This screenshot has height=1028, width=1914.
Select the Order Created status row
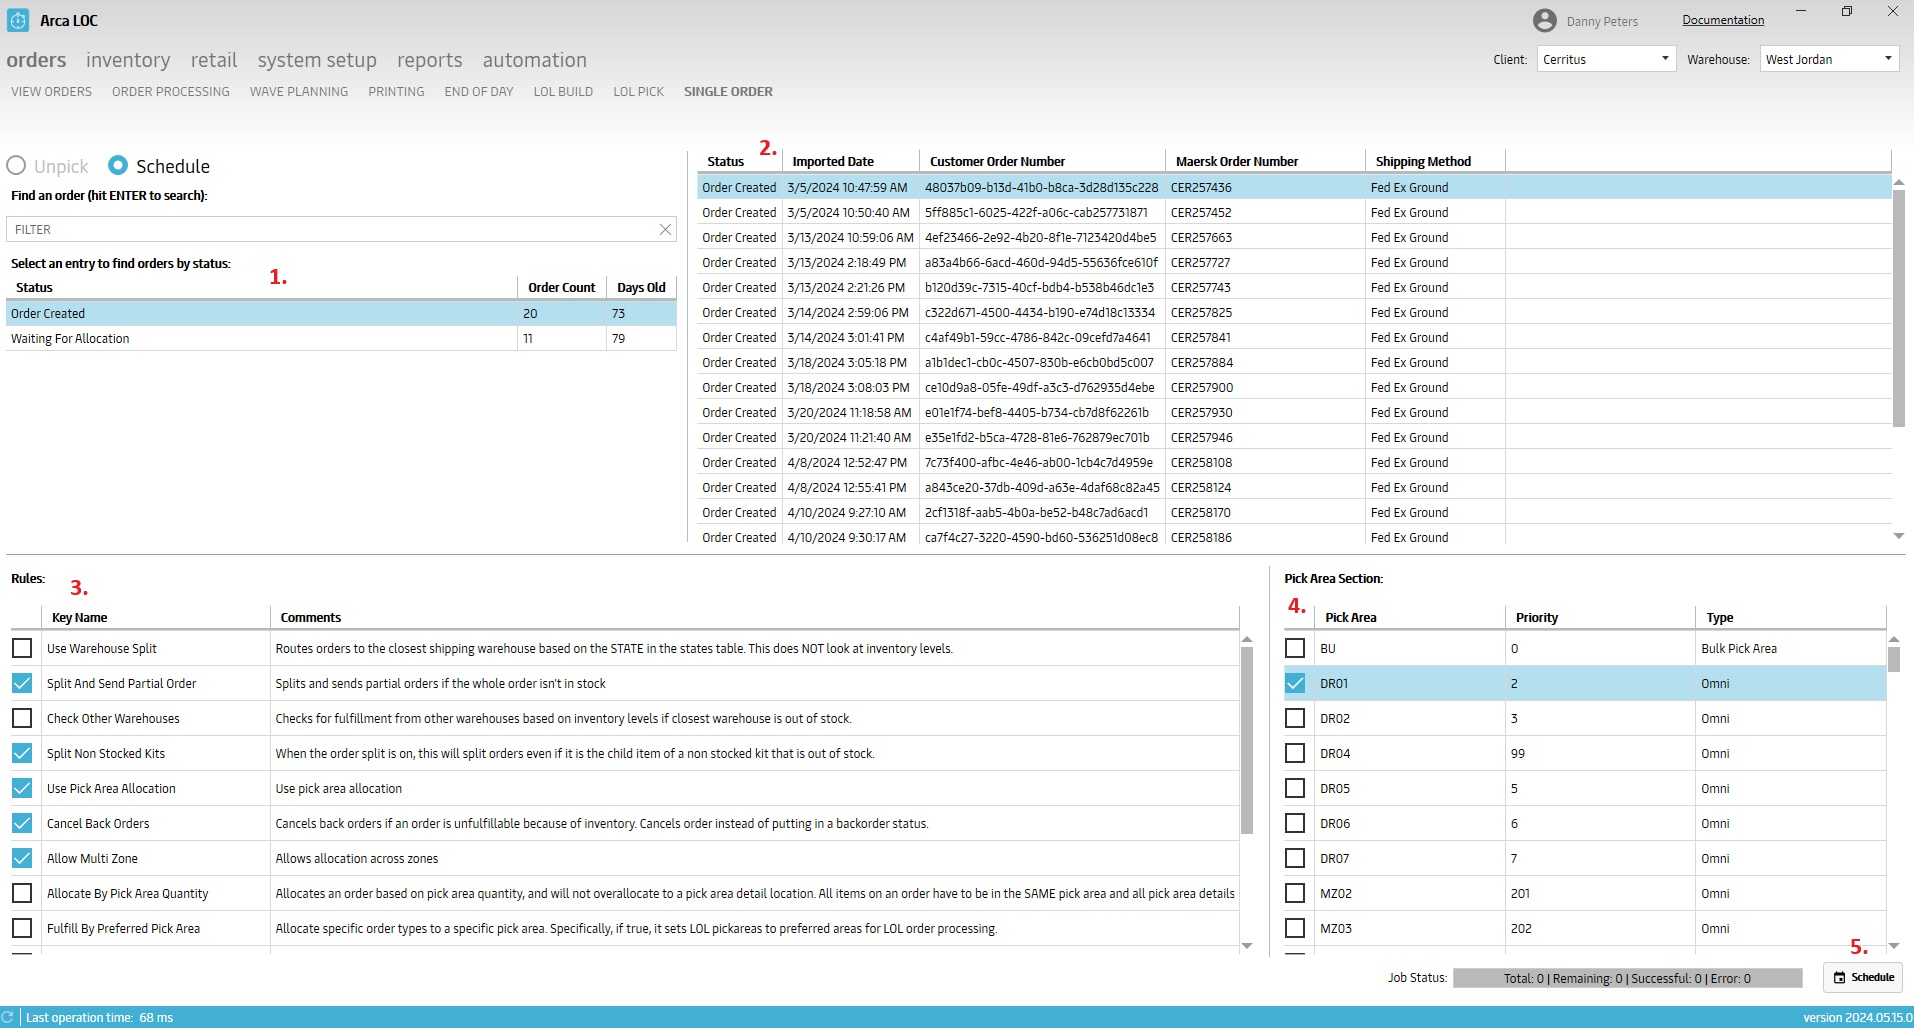(x=341, y=313)
